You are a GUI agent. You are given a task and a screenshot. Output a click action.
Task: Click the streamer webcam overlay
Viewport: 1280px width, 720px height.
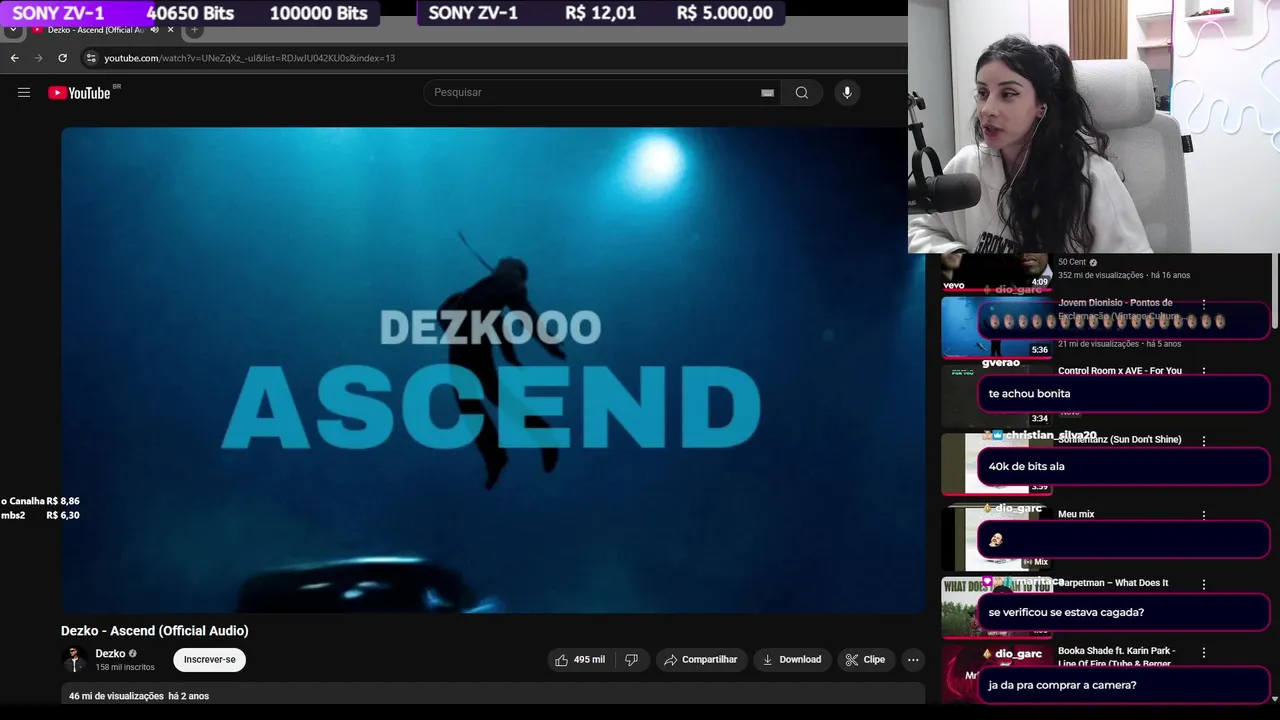1094,126
